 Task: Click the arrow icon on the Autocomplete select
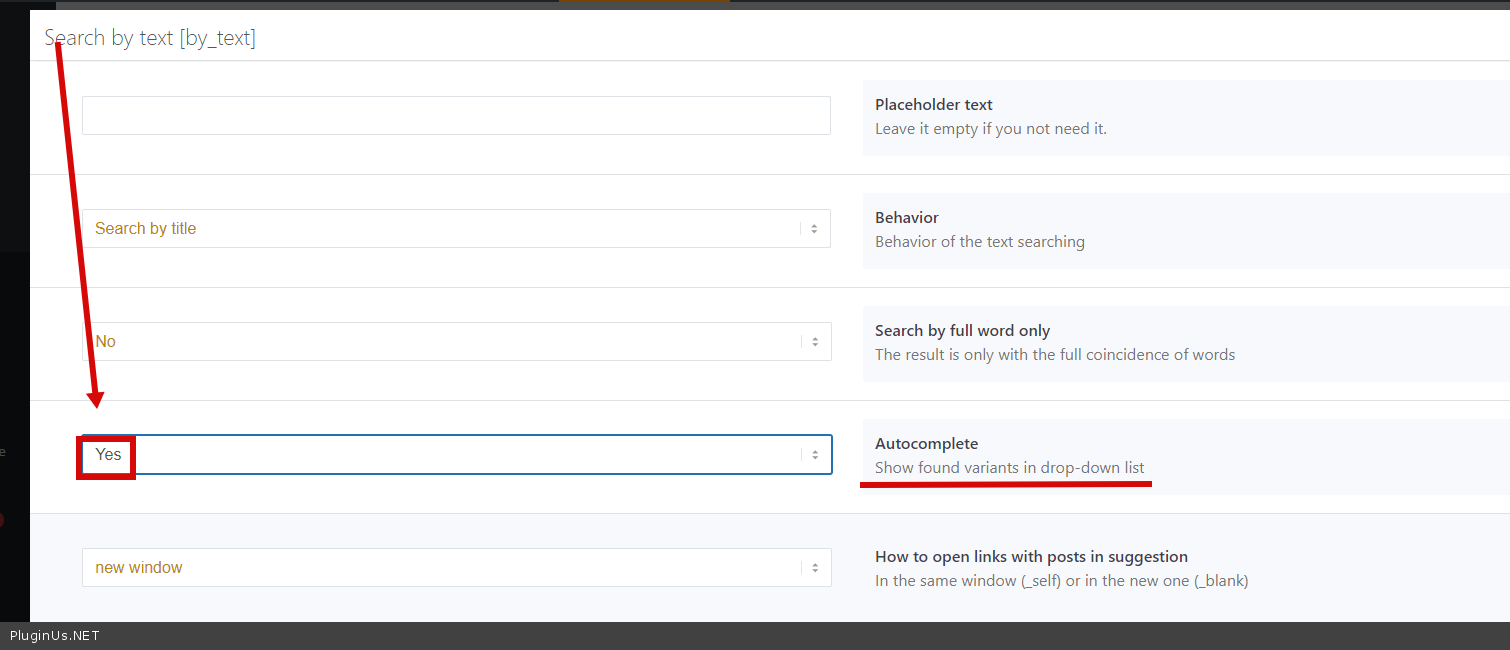pyautogui.click(x=814, y=455)
